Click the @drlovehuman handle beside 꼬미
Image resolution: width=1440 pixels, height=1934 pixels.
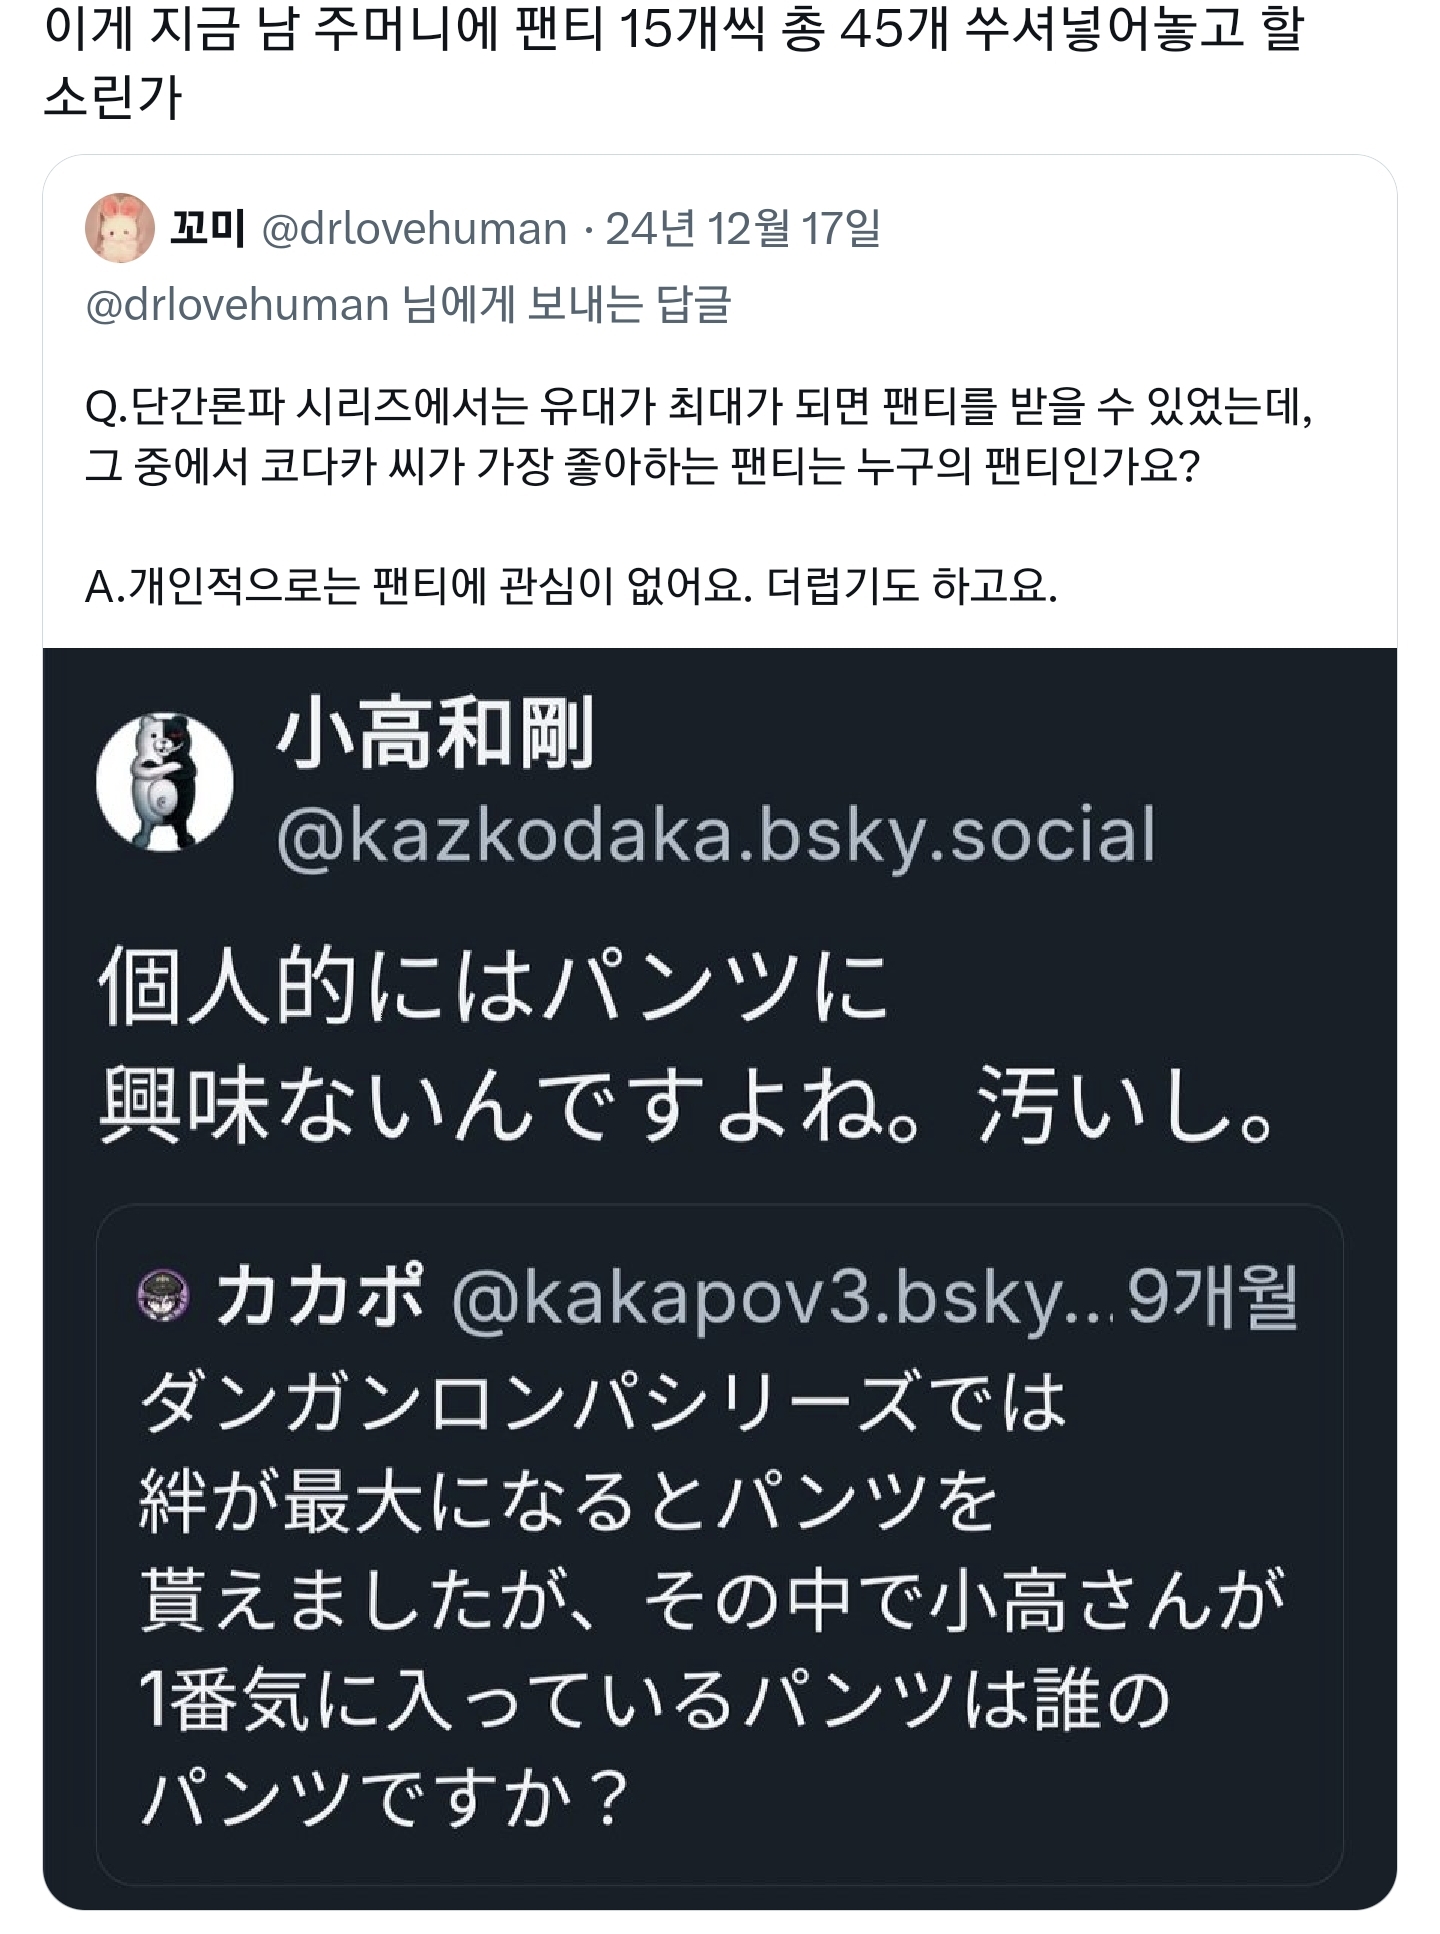[414, 229]
